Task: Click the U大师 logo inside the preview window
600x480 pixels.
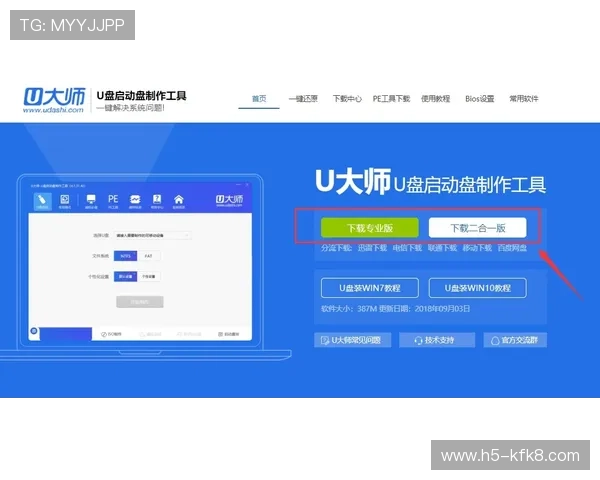Action: [229, 200]
